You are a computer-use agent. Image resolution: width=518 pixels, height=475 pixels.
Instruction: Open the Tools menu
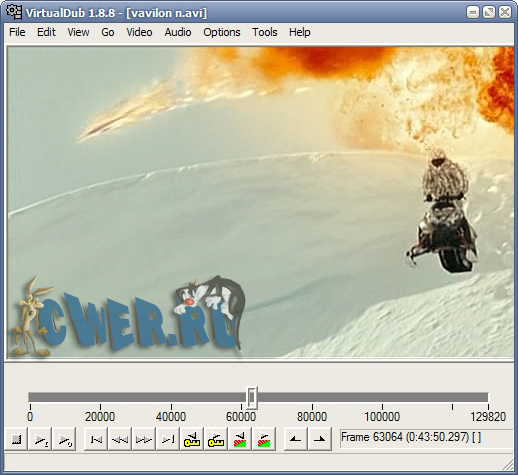[x=265, y=32]
